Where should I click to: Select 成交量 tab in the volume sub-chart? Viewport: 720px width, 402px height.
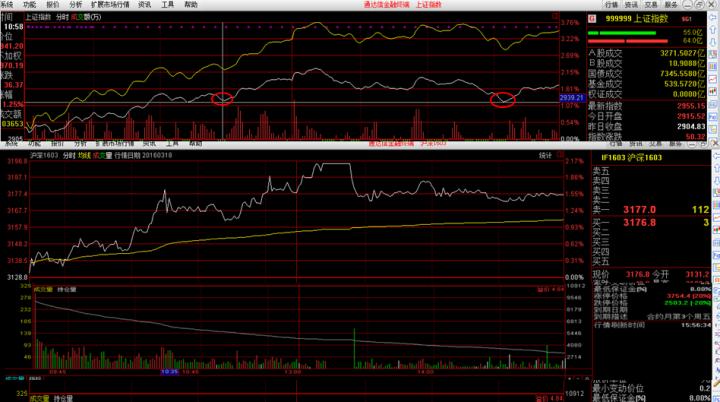(x=44, y=289)
